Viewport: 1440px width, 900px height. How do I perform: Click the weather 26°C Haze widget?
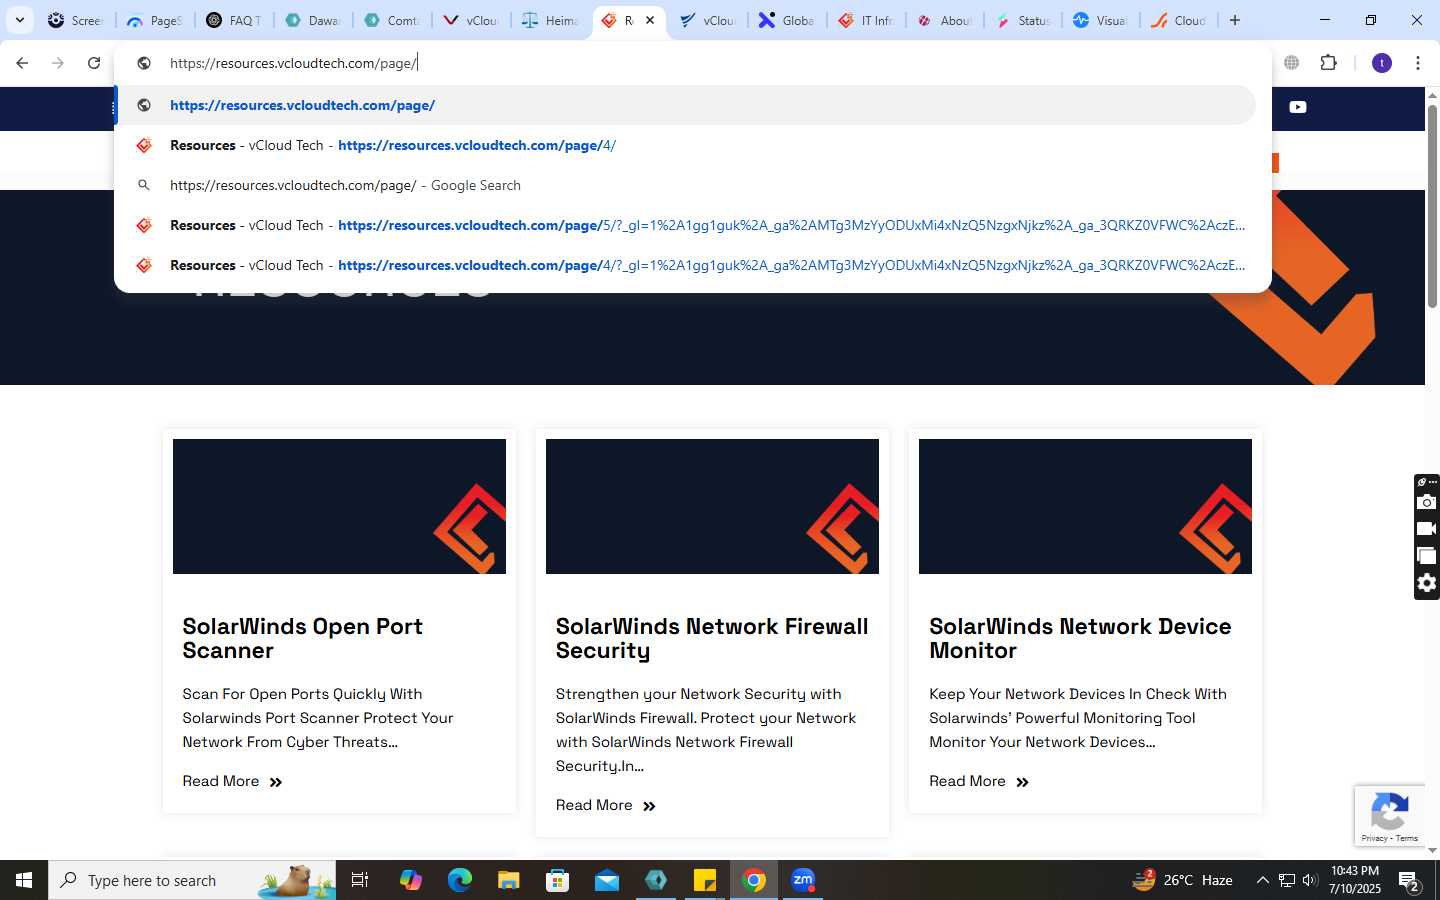point(1182,880)
